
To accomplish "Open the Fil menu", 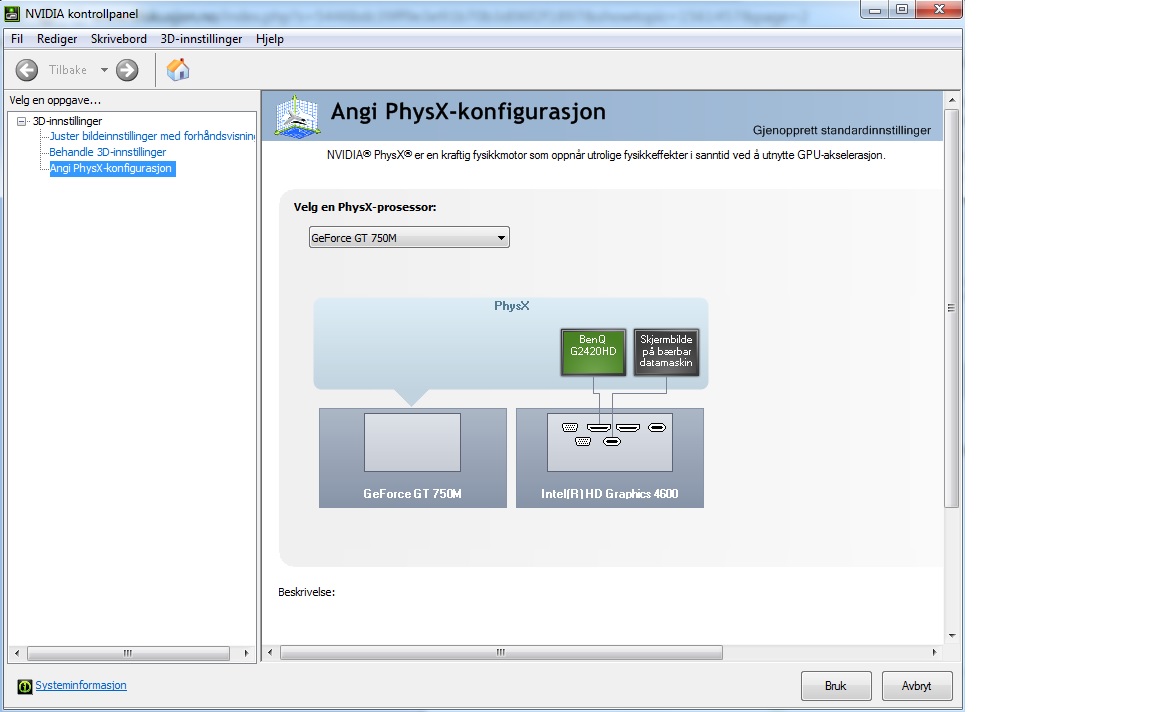I will pos(17,39).
